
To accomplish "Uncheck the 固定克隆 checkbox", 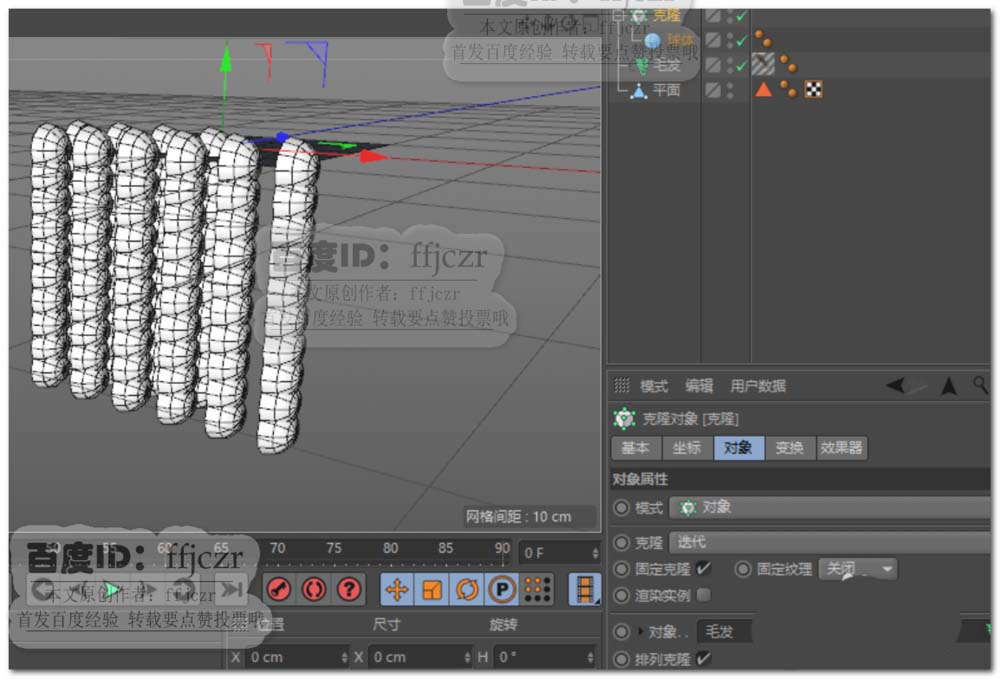I will (704, 569).
